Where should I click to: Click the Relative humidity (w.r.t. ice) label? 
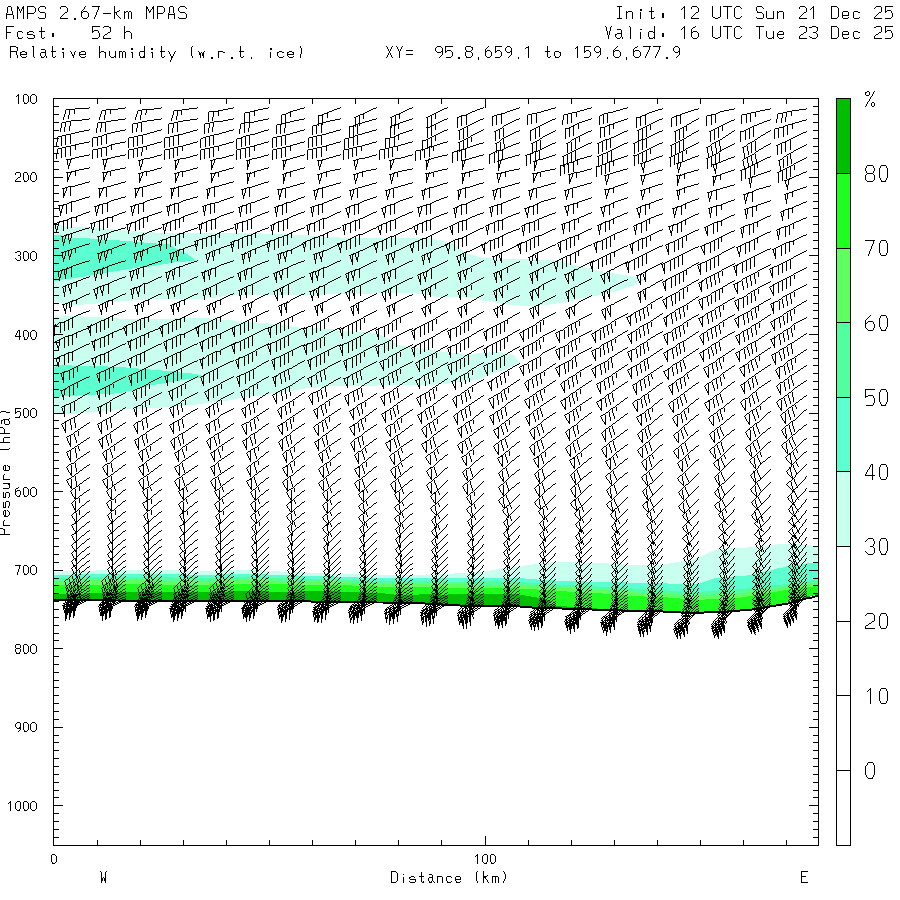point(156,53)
